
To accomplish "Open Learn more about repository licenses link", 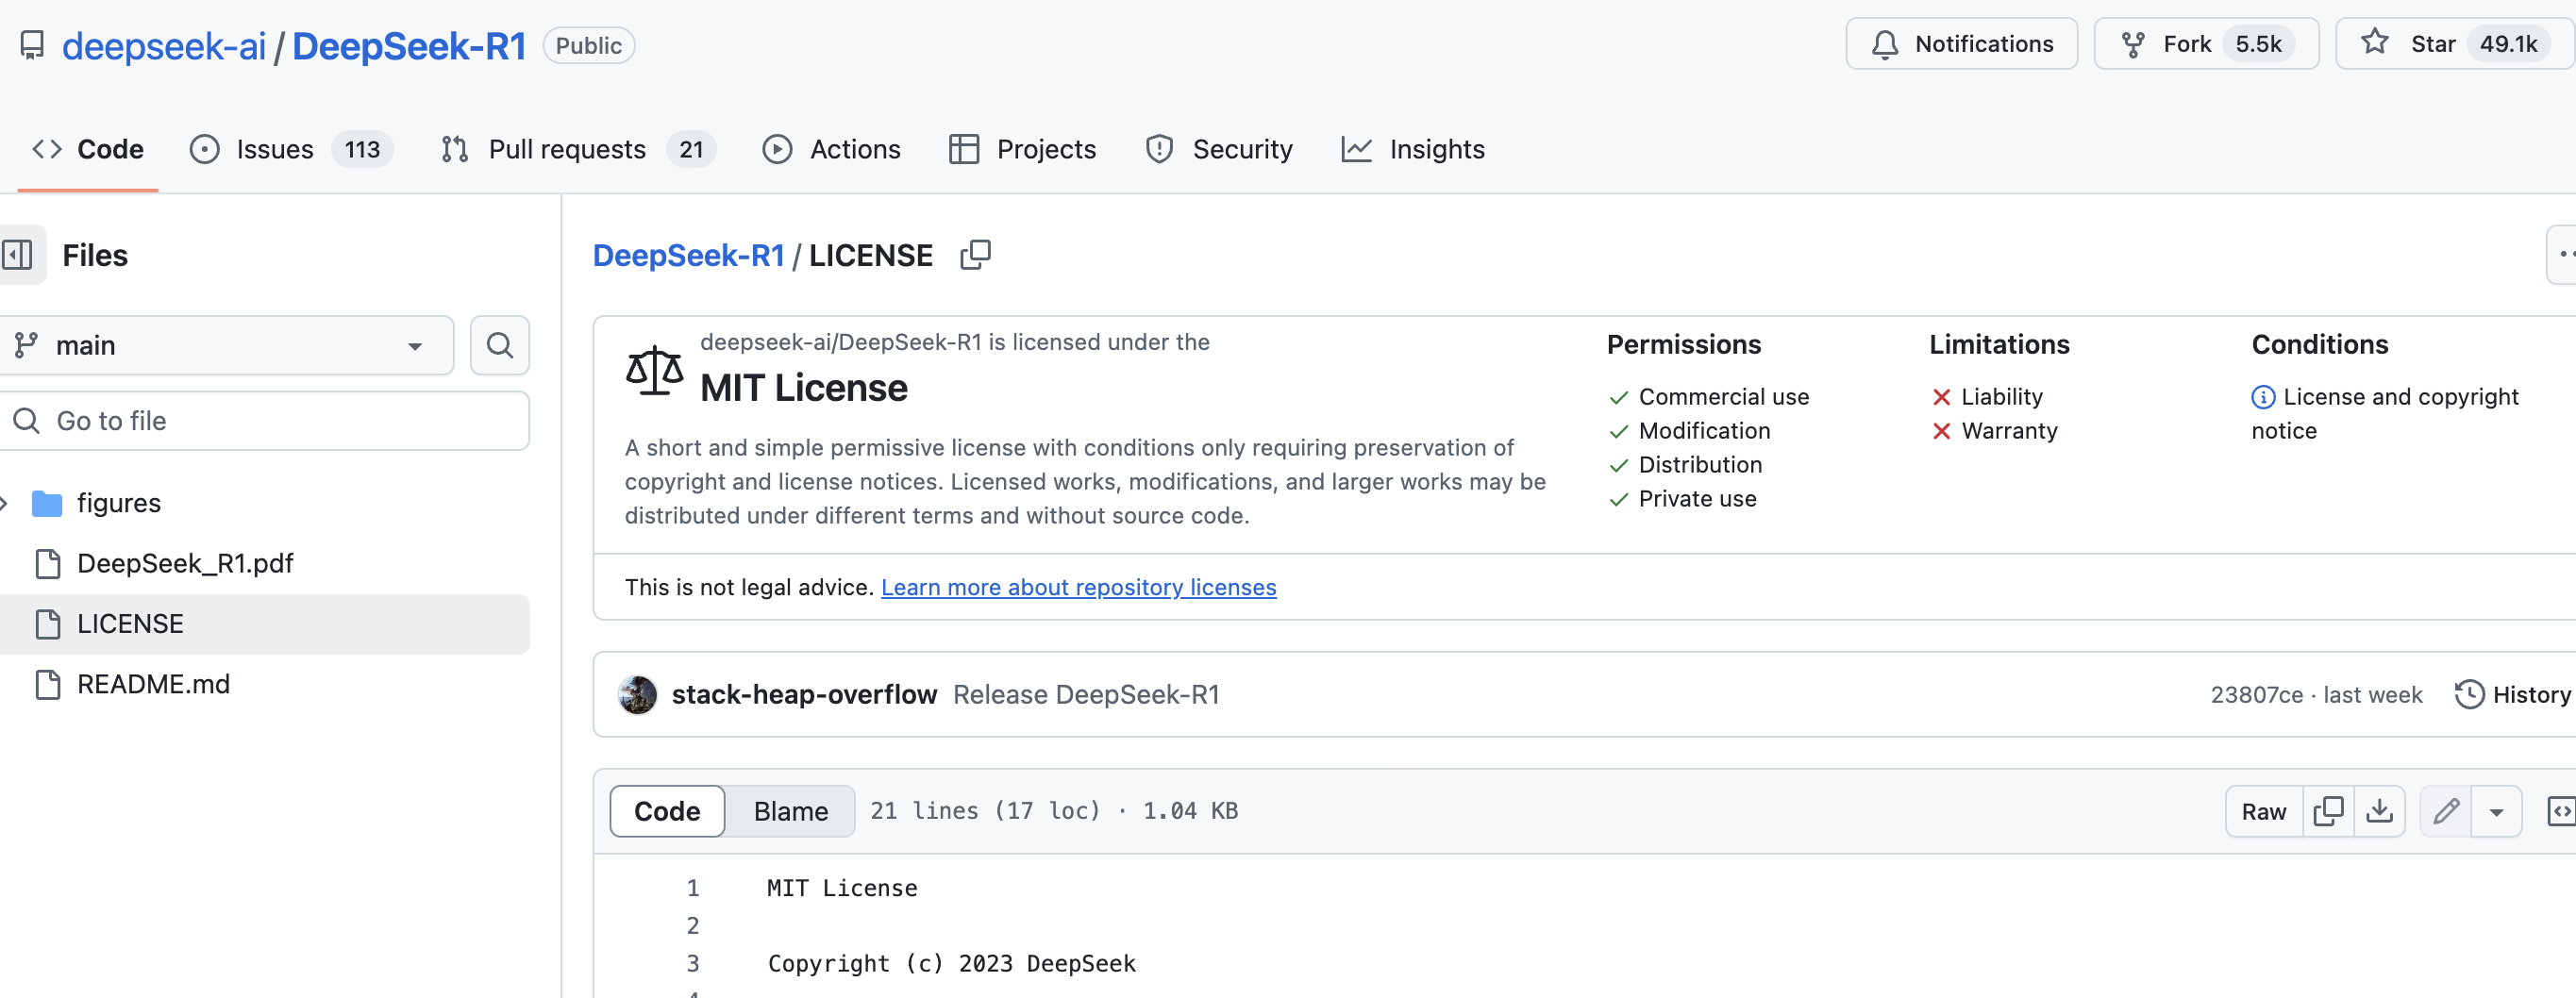I will [1078, 588].
